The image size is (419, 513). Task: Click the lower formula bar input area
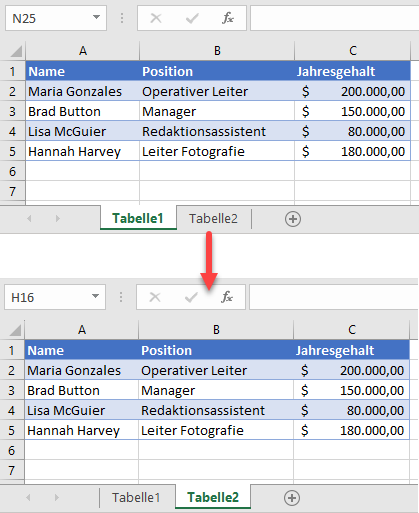pos(334,297)
